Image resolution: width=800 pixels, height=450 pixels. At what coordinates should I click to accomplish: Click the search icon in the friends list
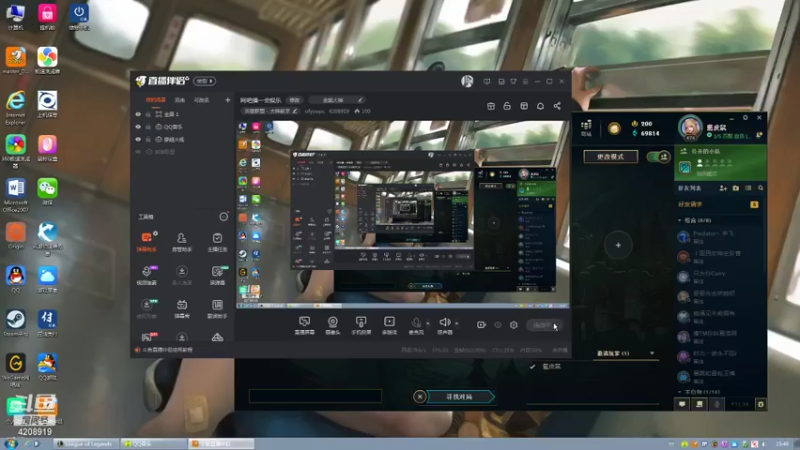pyautogui.click(x=761, y=188)
